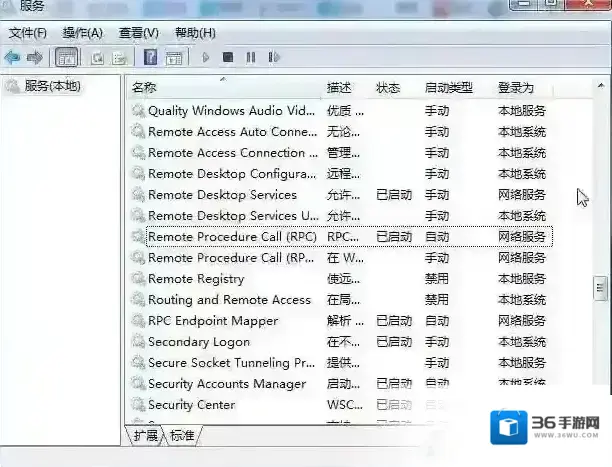Image resolution: width=612 pixels, height=467 pixels.
Task: Click the Pause Service icon
Action: (251, 58)
